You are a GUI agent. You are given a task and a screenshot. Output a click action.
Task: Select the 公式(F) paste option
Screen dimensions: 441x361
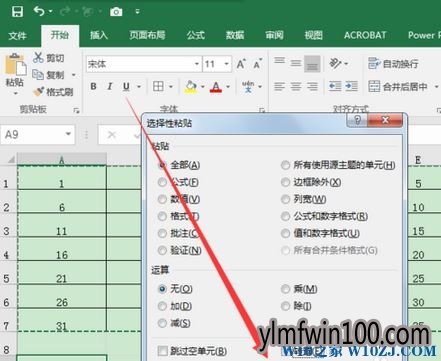pyautogui.click(x=179, y=182)
